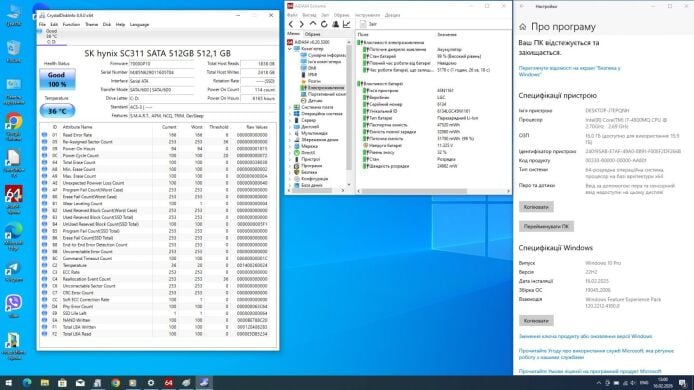This screenshot has width=694, height=390.
Task: Open change product key link
Action: click(585, 336)
